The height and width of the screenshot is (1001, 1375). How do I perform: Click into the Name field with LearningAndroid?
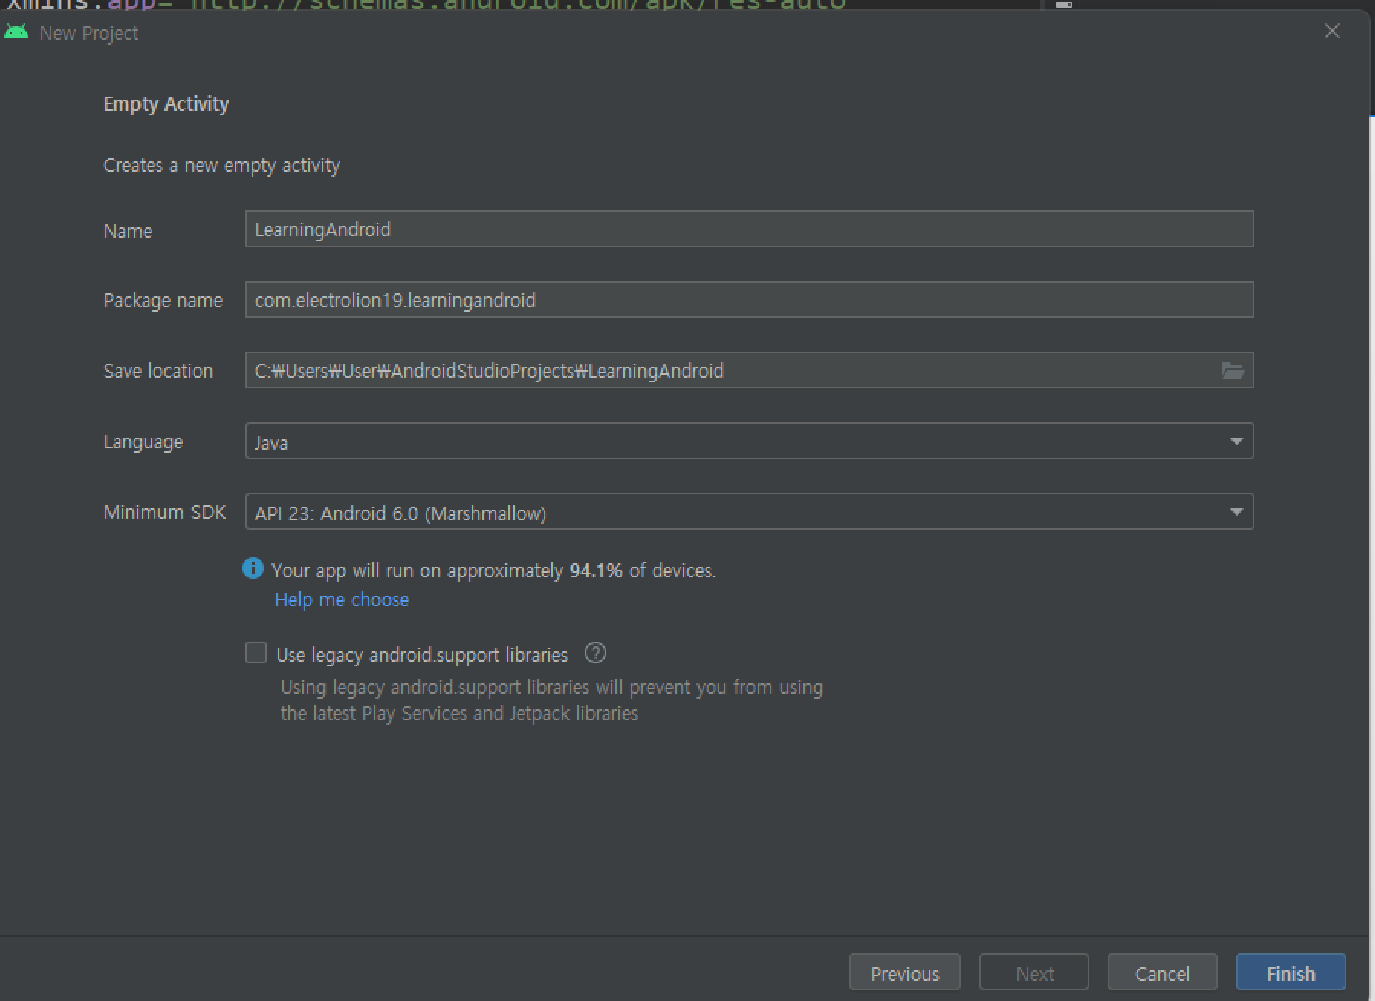point(749,229)
